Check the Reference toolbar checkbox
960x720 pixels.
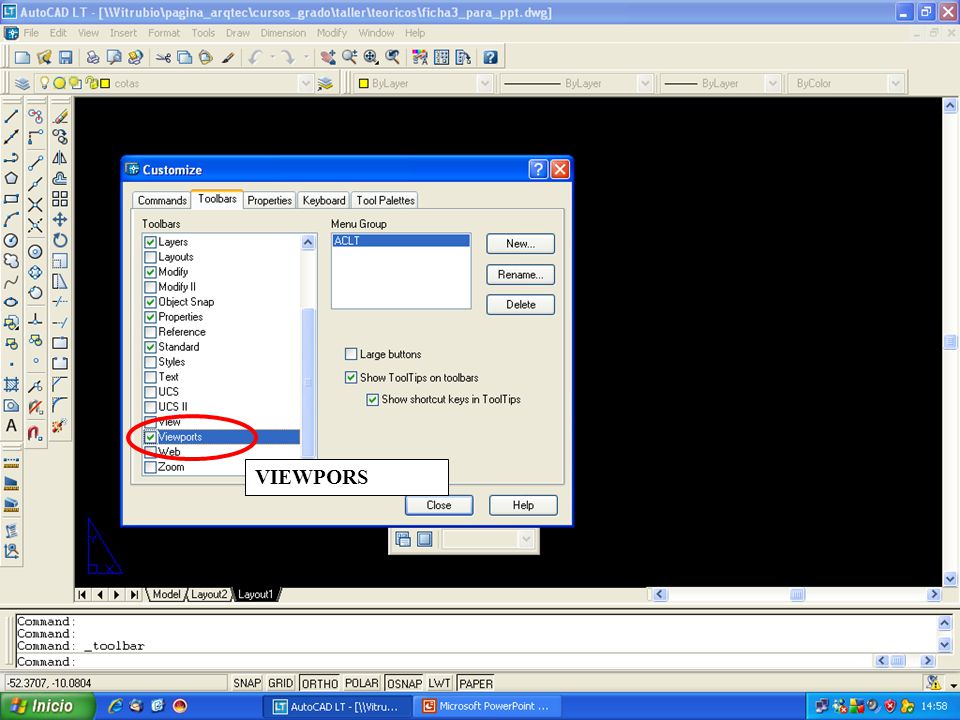click(x=151, y=332)
